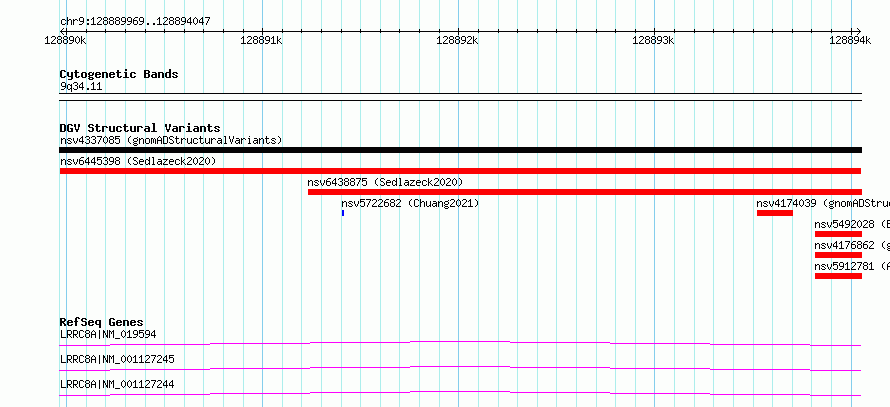Select the magenta LRRC8A|NM_001127245 gene line
This screenshot has width=890, height=407.
(460, 368)
